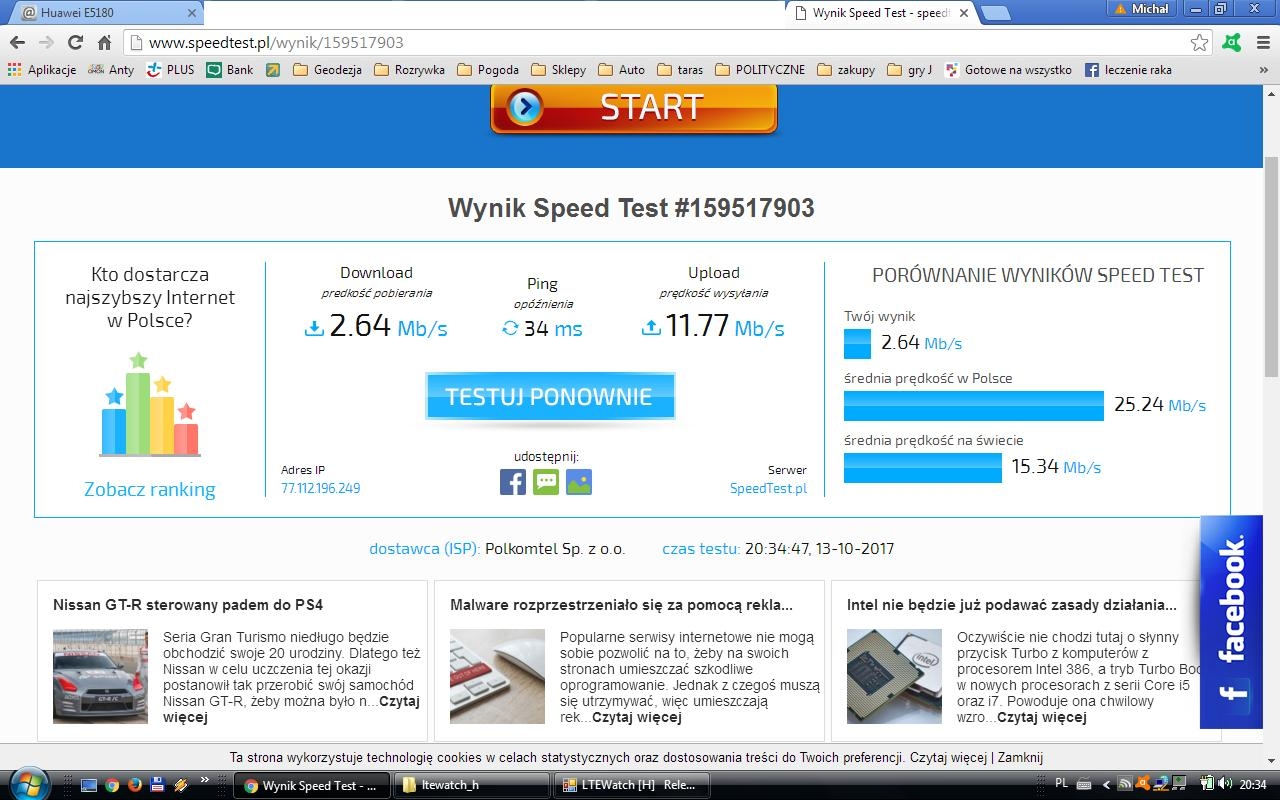Click the floppy disk quick launch icon

tap(158, 785)
